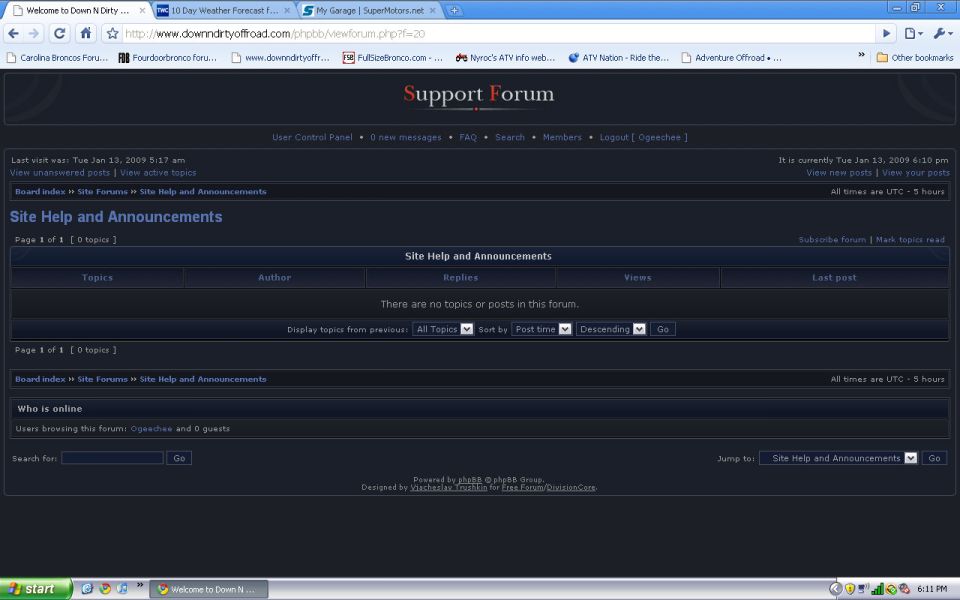The image size is (960, 600).
Task: Open the Free Forum/DivisionCore footer link
Action: (549, 487)
